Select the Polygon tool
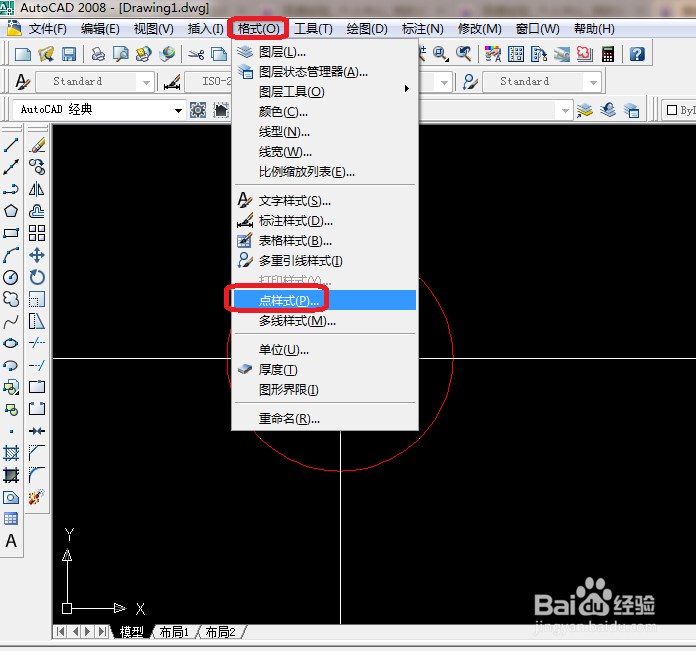 11,211
